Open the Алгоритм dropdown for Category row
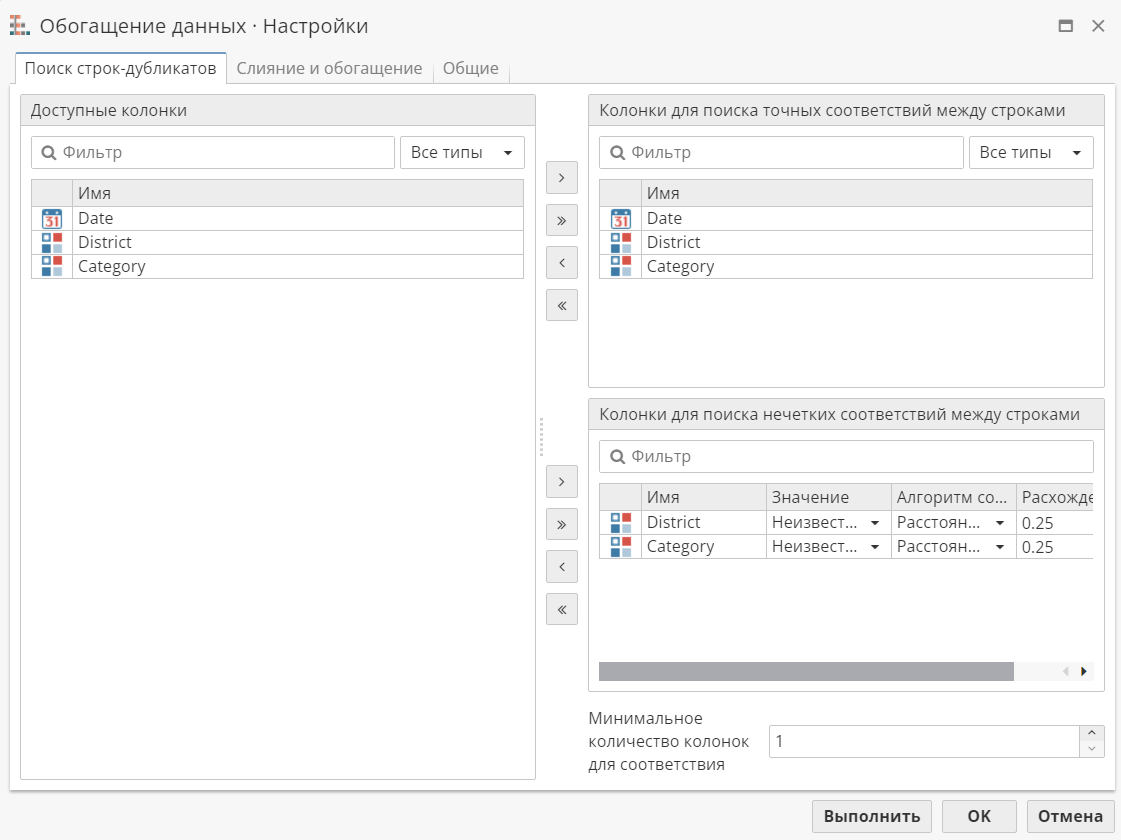Viewport: 1121px width, 840px height. pos(1000,546)
